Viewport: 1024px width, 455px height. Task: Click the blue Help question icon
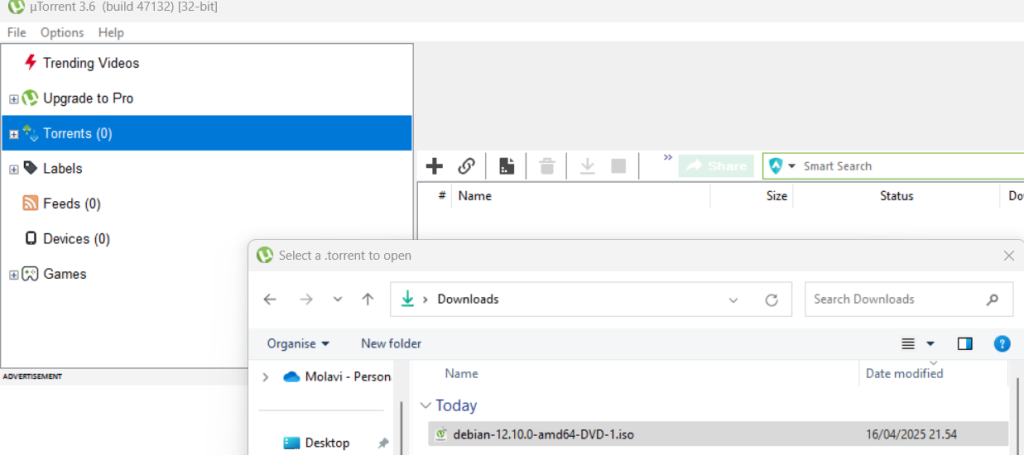pyautogui.click(x=1002, y=343)
